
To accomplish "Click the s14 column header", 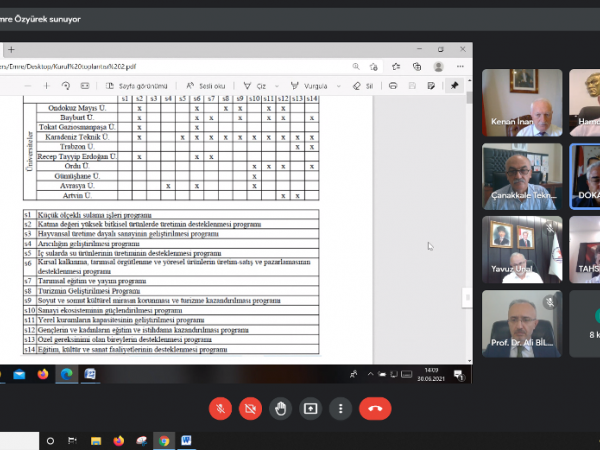I will (x=311, y=99).
